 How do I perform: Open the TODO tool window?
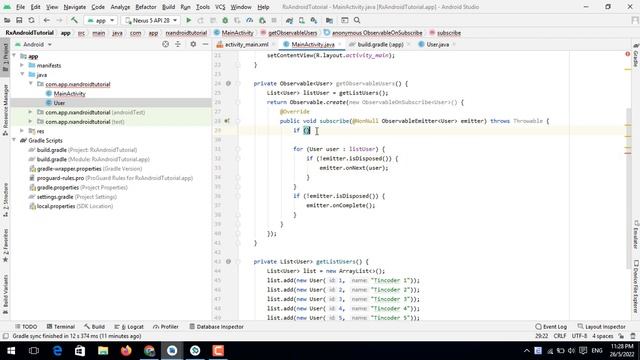[x=26, y=327]
